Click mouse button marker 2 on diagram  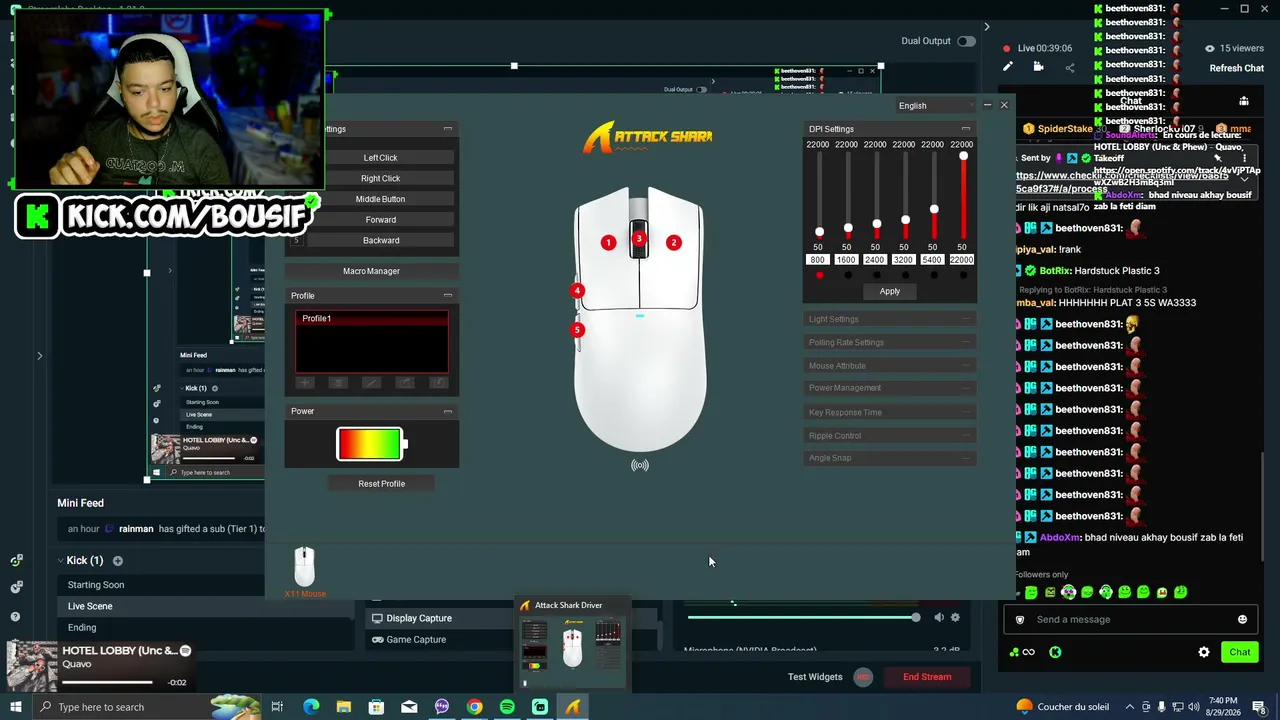674,243
